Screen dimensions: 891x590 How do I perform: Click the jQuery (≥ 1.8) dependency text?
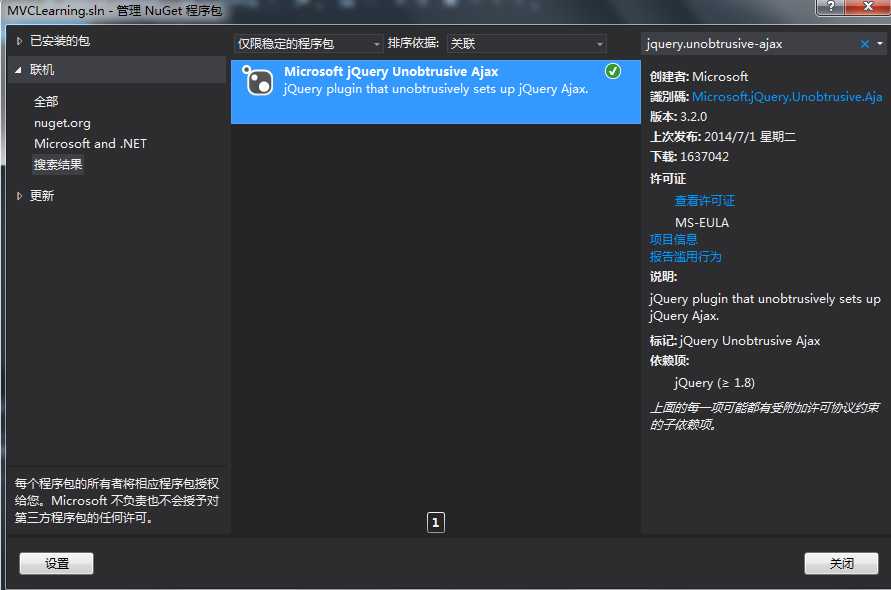tap(714, 383)
